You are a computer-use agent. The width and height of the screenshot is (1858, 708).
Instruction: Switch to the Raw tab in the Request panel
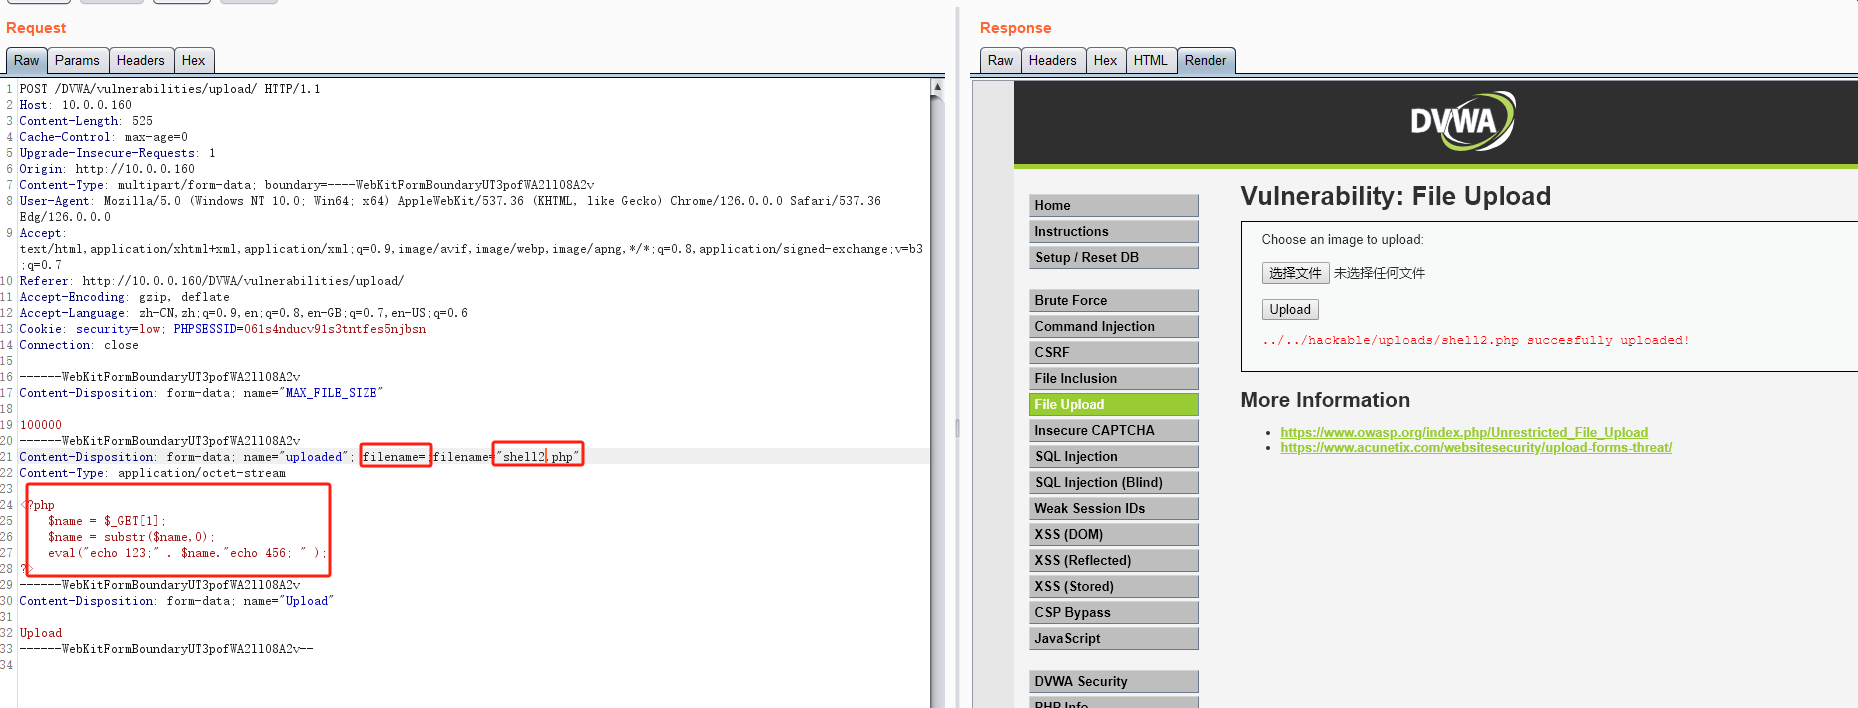coord(26,60)
